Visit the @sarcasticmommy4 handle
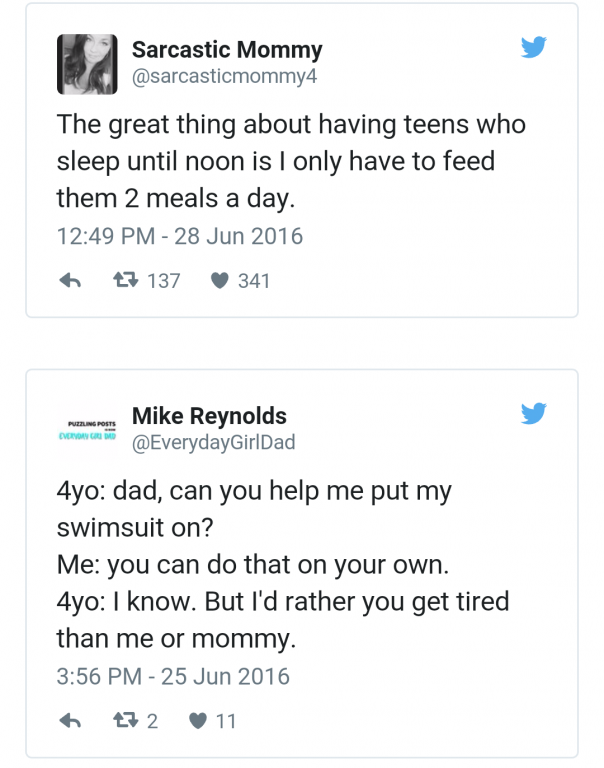Screen dimensions: 604x768 [x=224, y=76]
